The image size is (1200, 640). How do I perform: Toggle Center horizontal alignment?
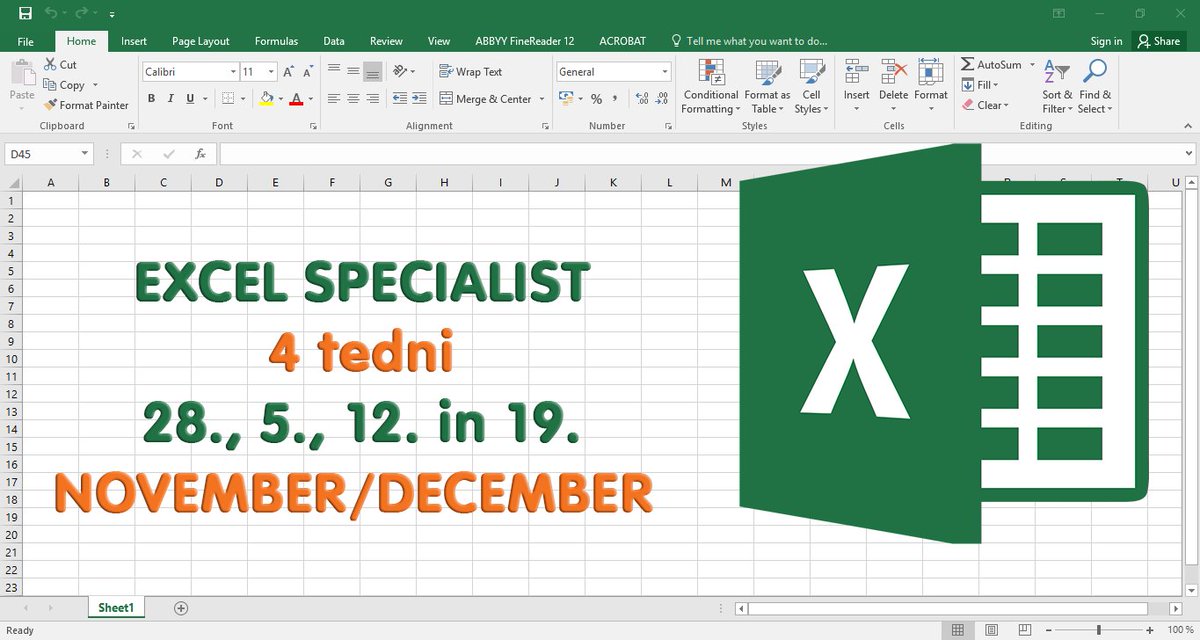pos(353,99)
